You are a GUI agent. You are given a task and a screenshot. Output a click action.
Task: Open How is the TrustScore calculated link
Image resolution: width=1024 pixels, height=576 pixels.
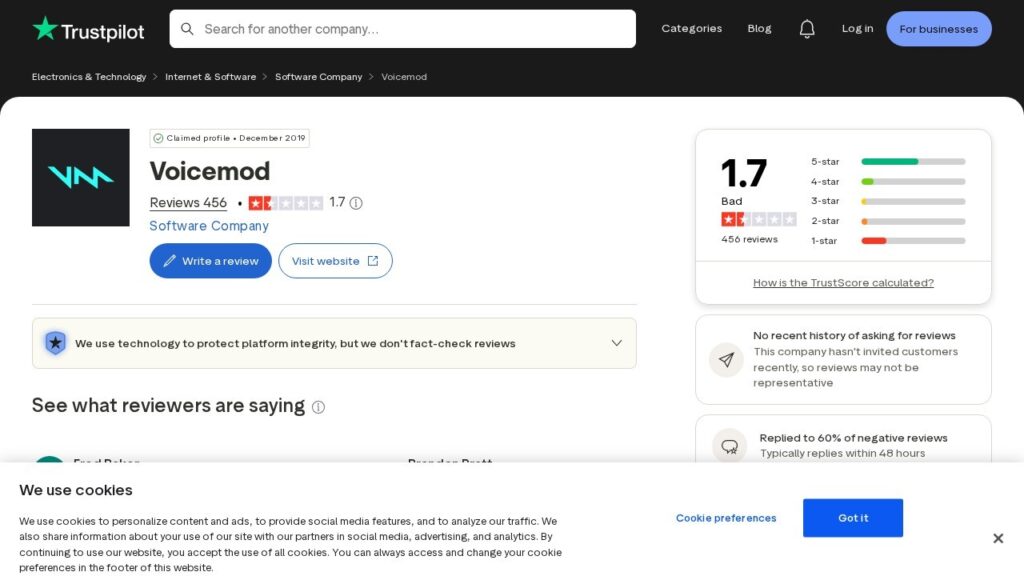click(x=843, y=283)
